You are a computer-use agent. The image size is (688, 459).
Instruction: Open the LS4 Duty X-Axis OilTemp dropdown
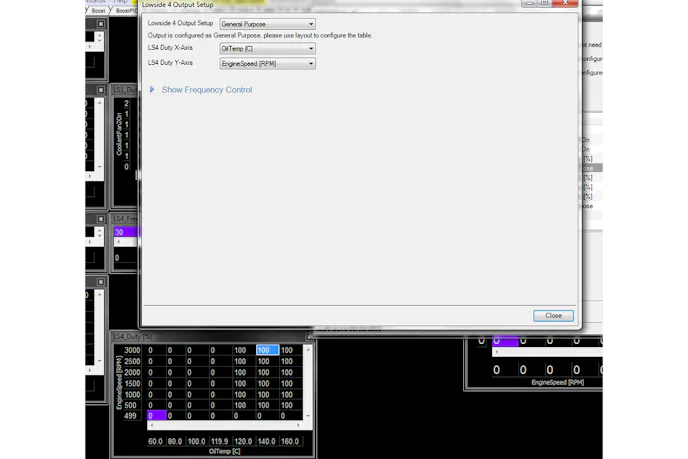(267, 48)
